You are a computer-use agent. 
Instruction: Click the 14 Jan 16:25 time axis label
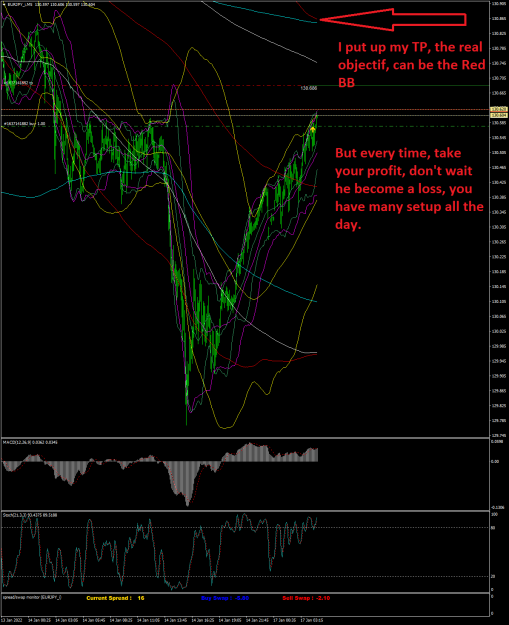click(201, 620)
